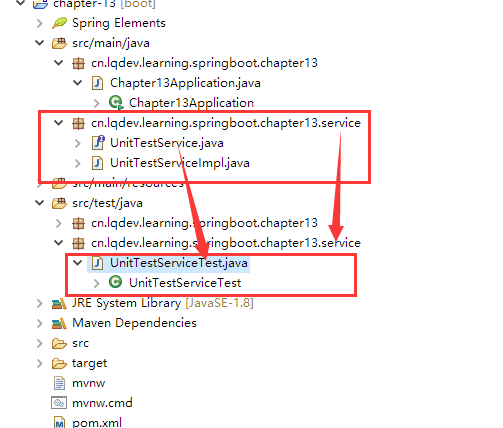Collapse the src/test/java folder
The width and height of the screenshot is (503, 428).
point(40,203)
